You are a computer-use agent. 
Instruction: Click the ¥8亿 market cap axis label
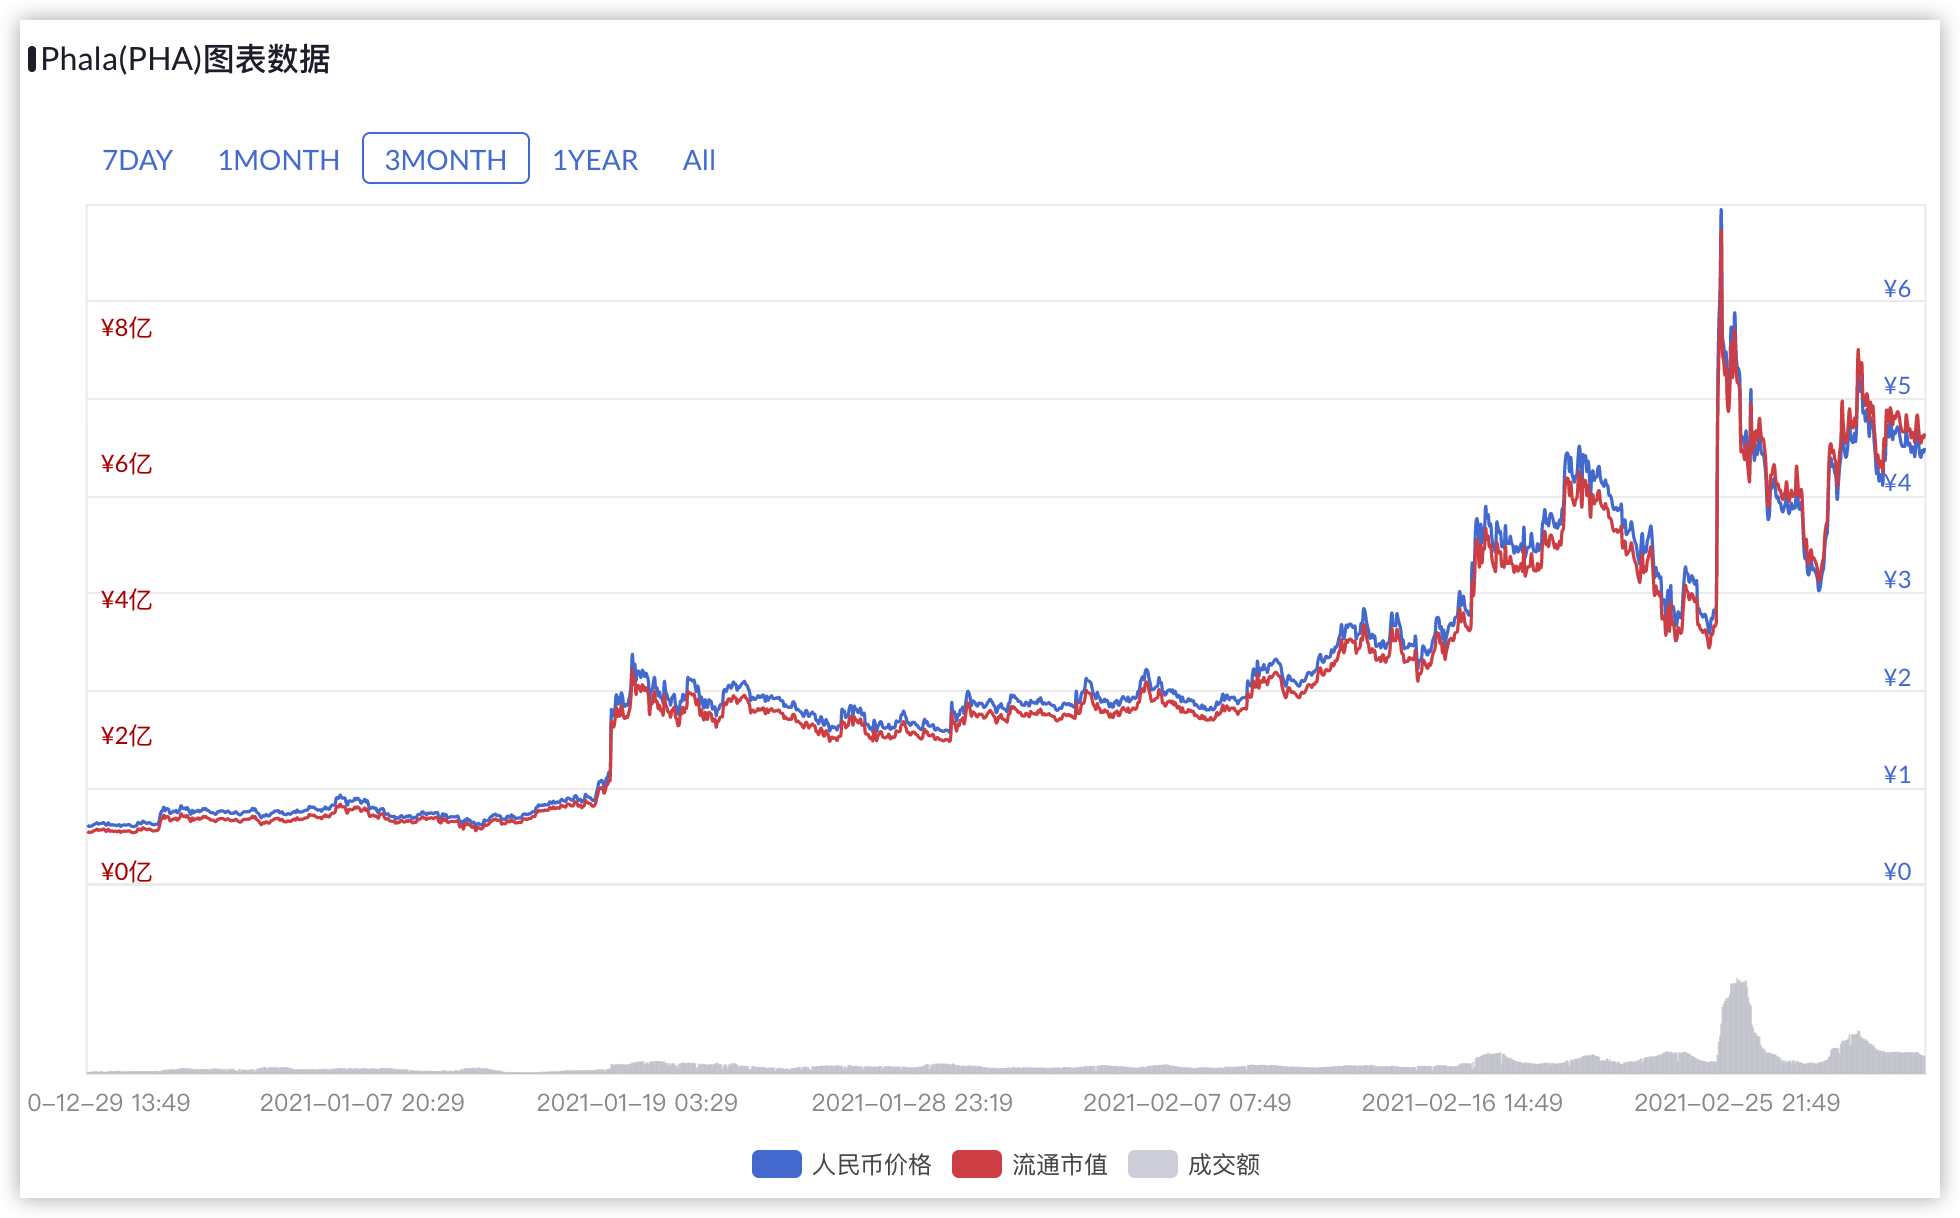[x=126, y=328]
